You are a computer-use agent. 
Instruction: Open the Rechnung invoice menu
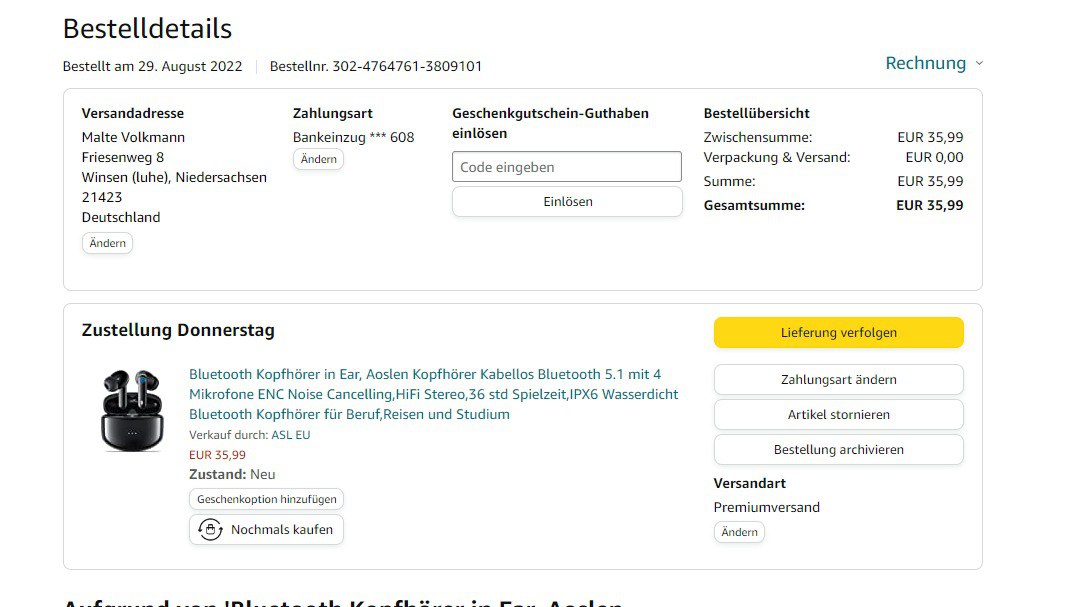click(925, 63)
